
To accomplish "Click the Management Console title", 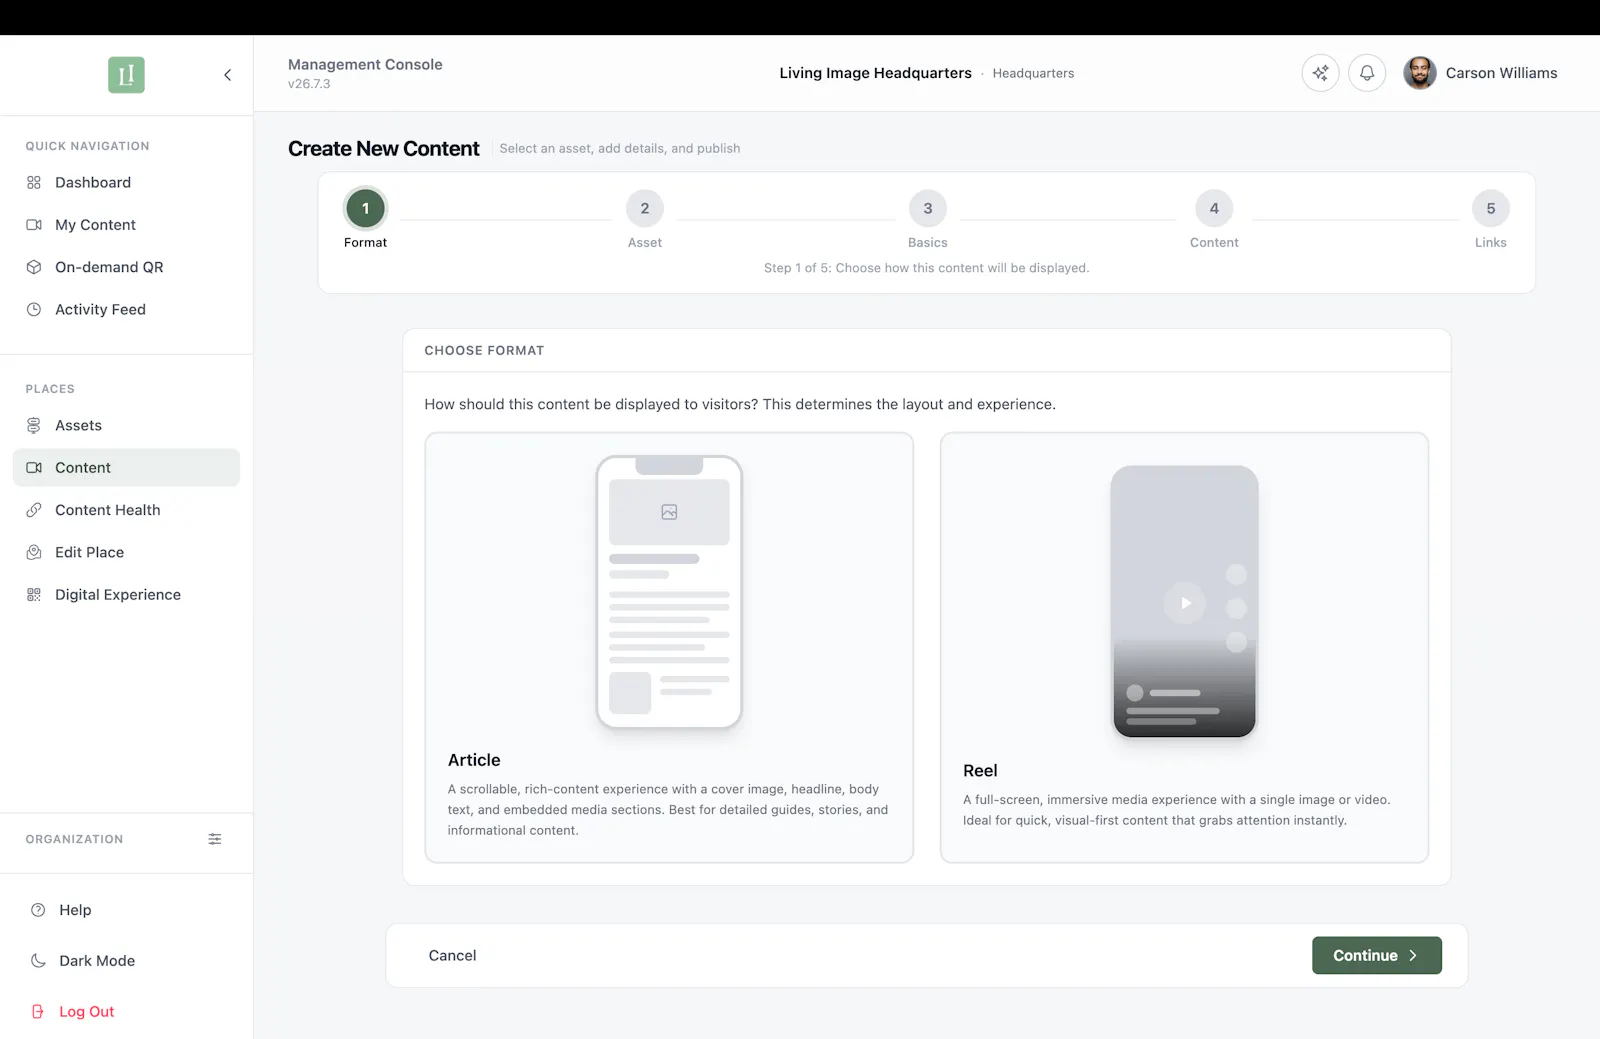I will click(365, 64).
